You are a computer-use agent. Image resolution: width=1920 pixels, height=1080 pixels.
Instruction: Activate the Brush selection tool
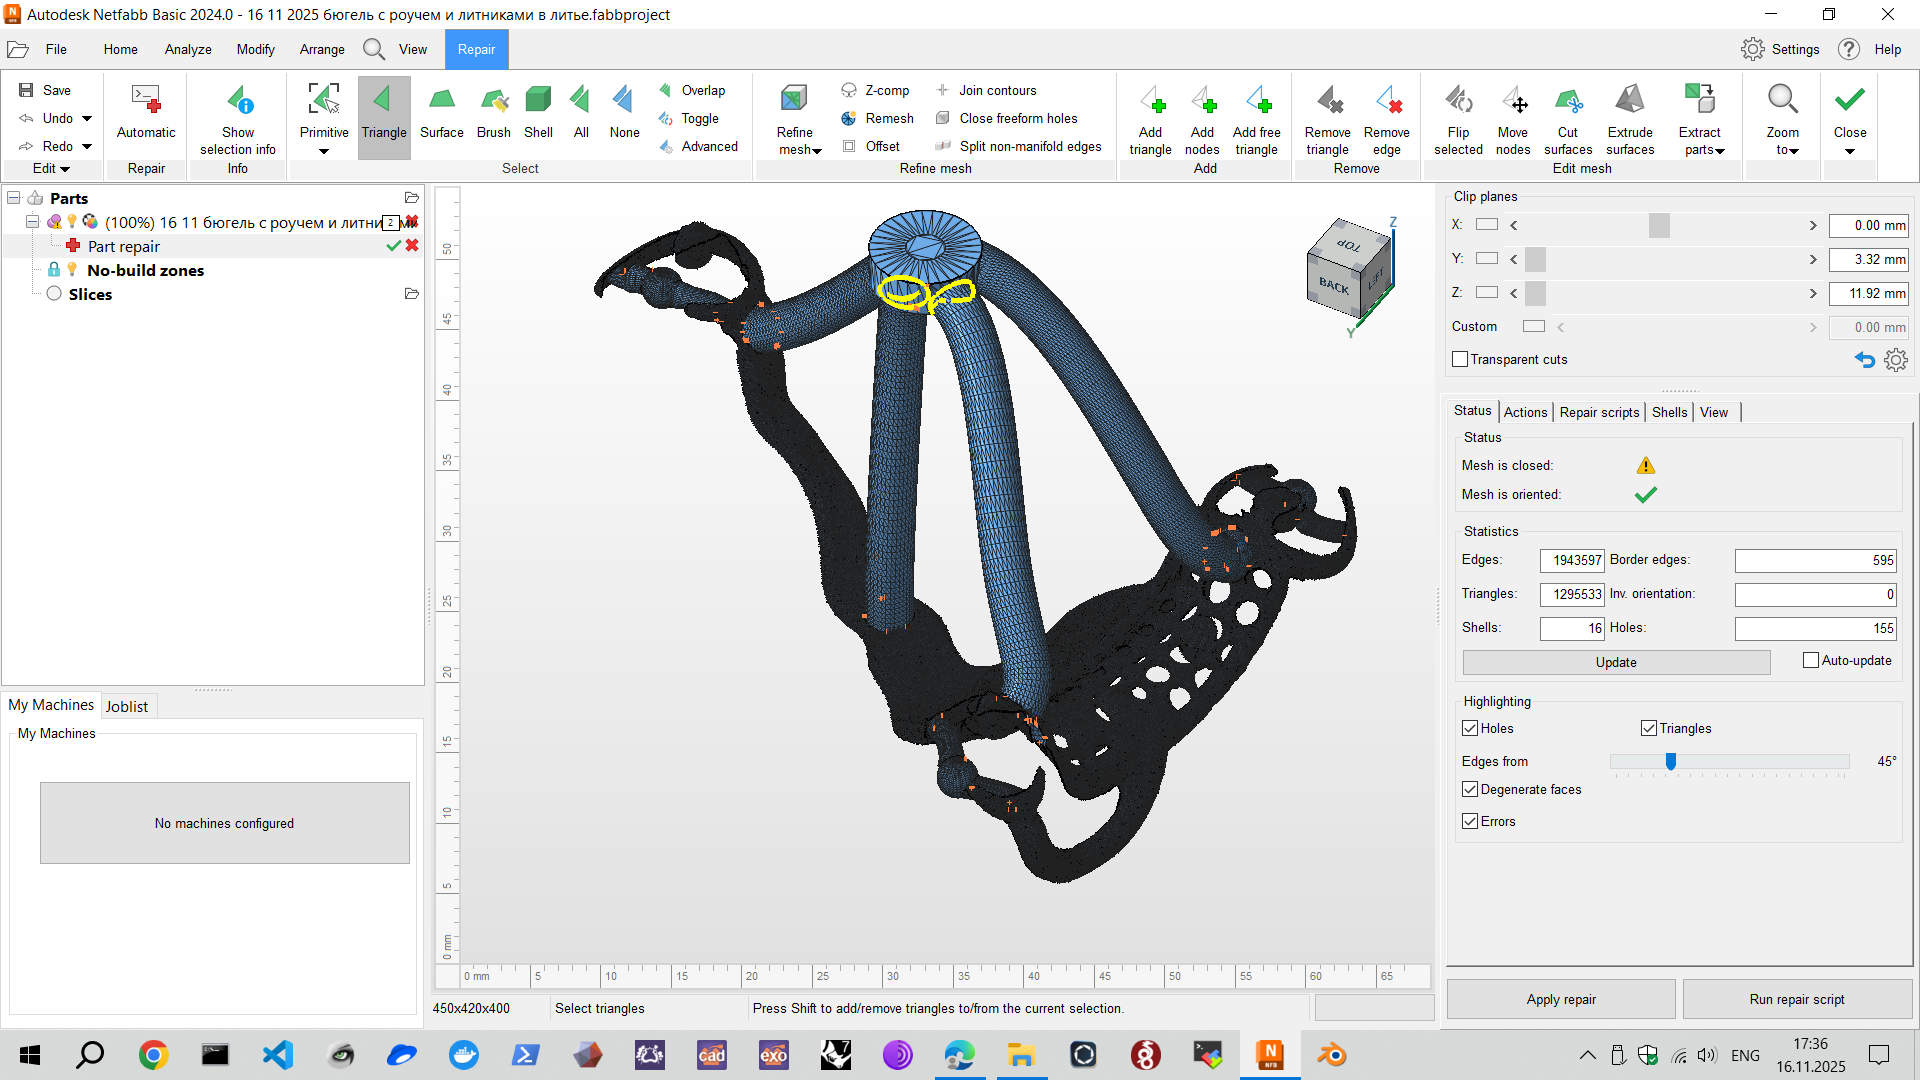[x=493, y=115]
